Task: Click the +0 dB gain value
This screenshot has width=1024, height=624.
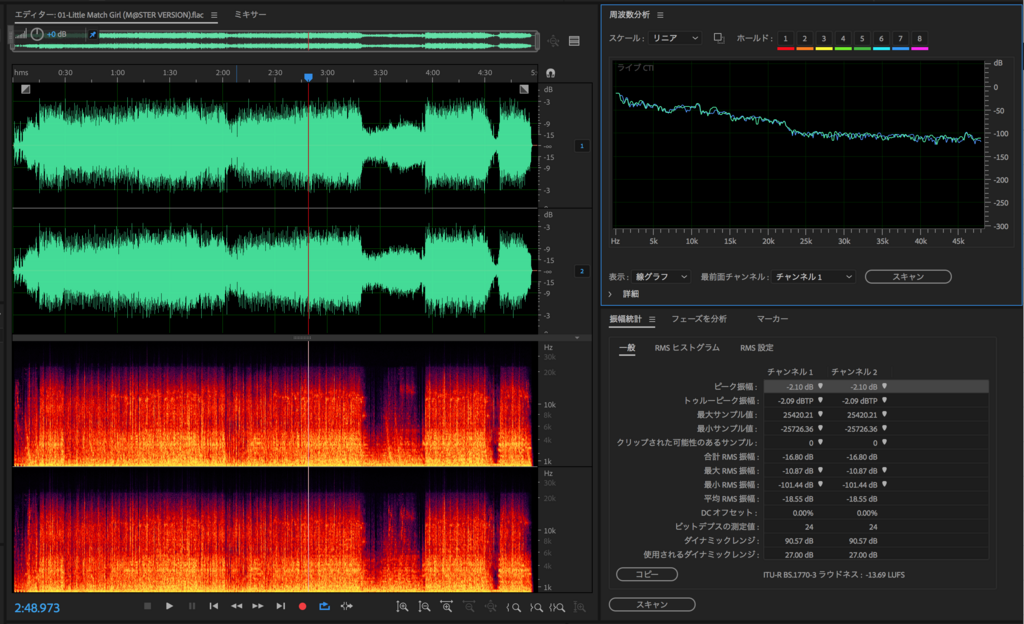Action: tap(56, 35)
